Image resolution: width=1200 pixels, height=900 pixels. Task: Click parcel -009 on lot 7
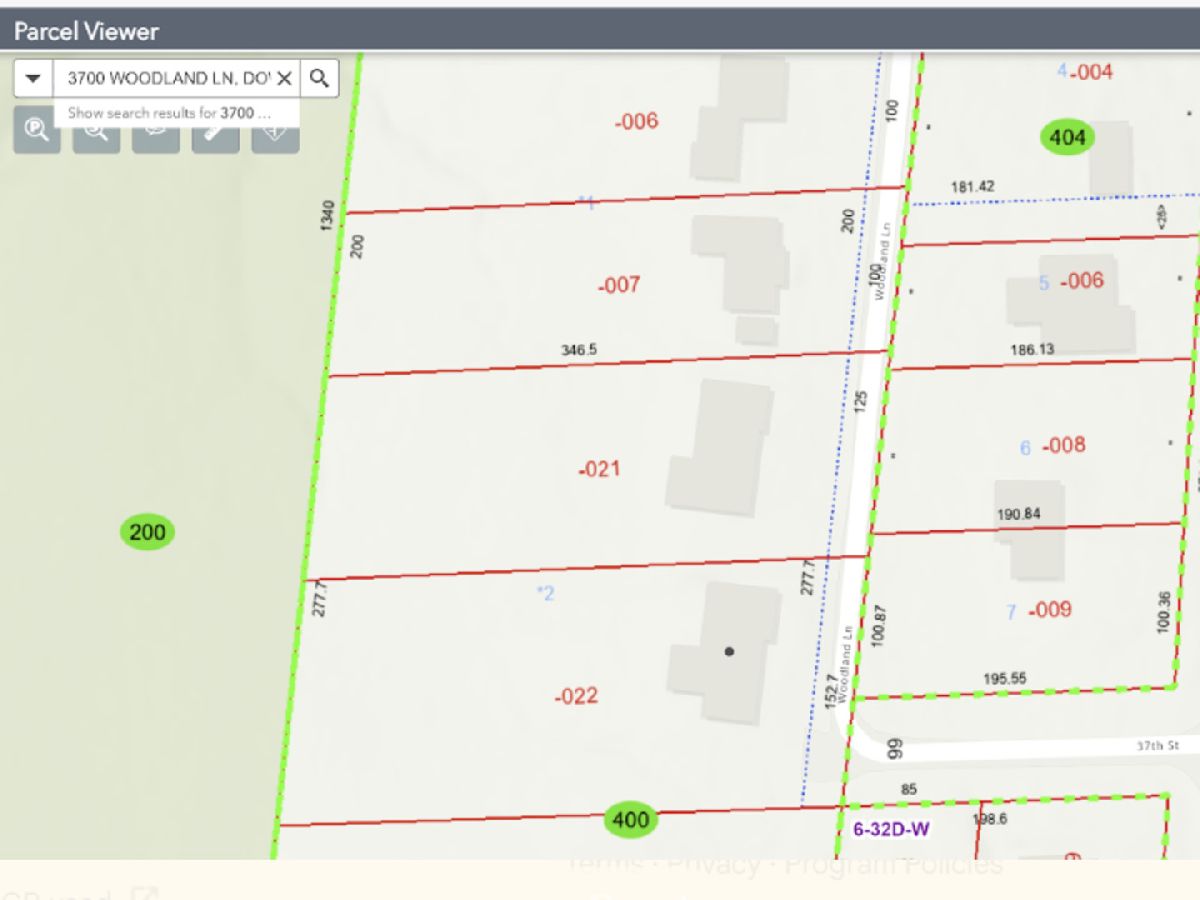[1049, 609]
